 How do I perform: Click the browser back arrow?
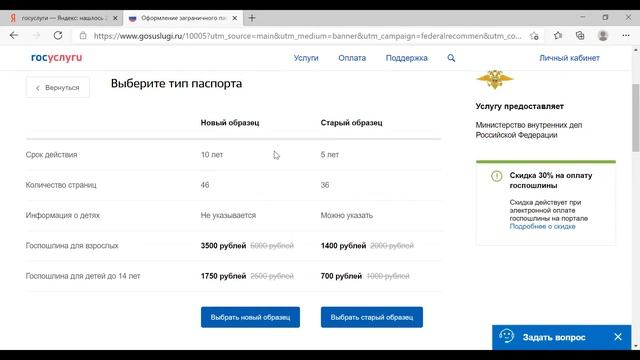[14, 36]
